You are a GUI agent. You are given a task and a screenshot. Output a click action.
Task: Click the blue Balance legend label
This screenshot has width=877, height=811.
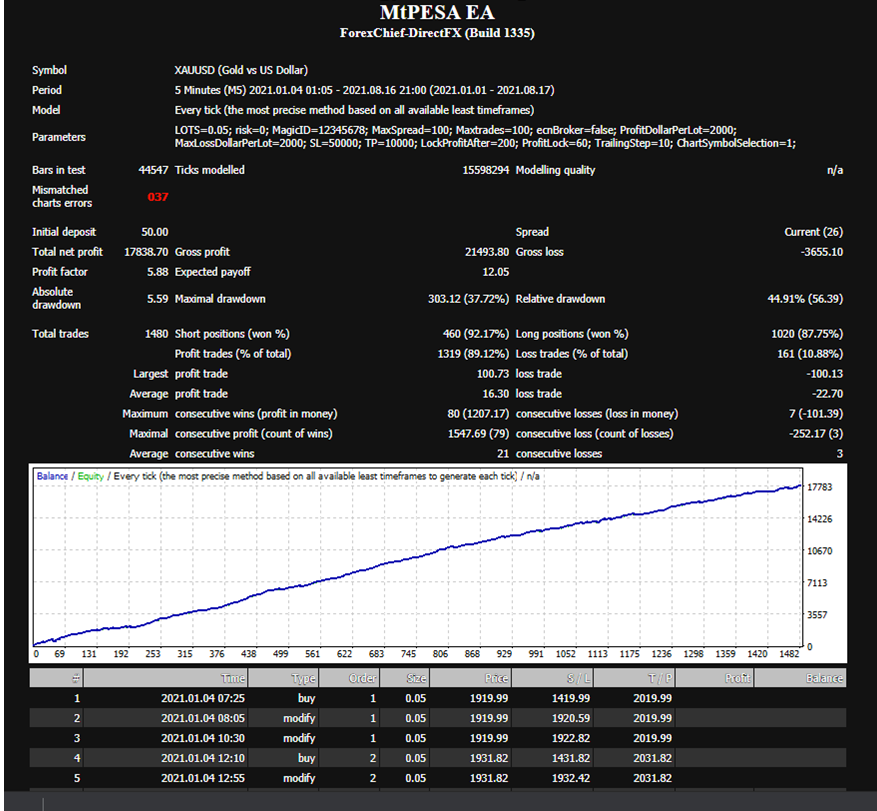pyautogui.click(x=53, y=476)
